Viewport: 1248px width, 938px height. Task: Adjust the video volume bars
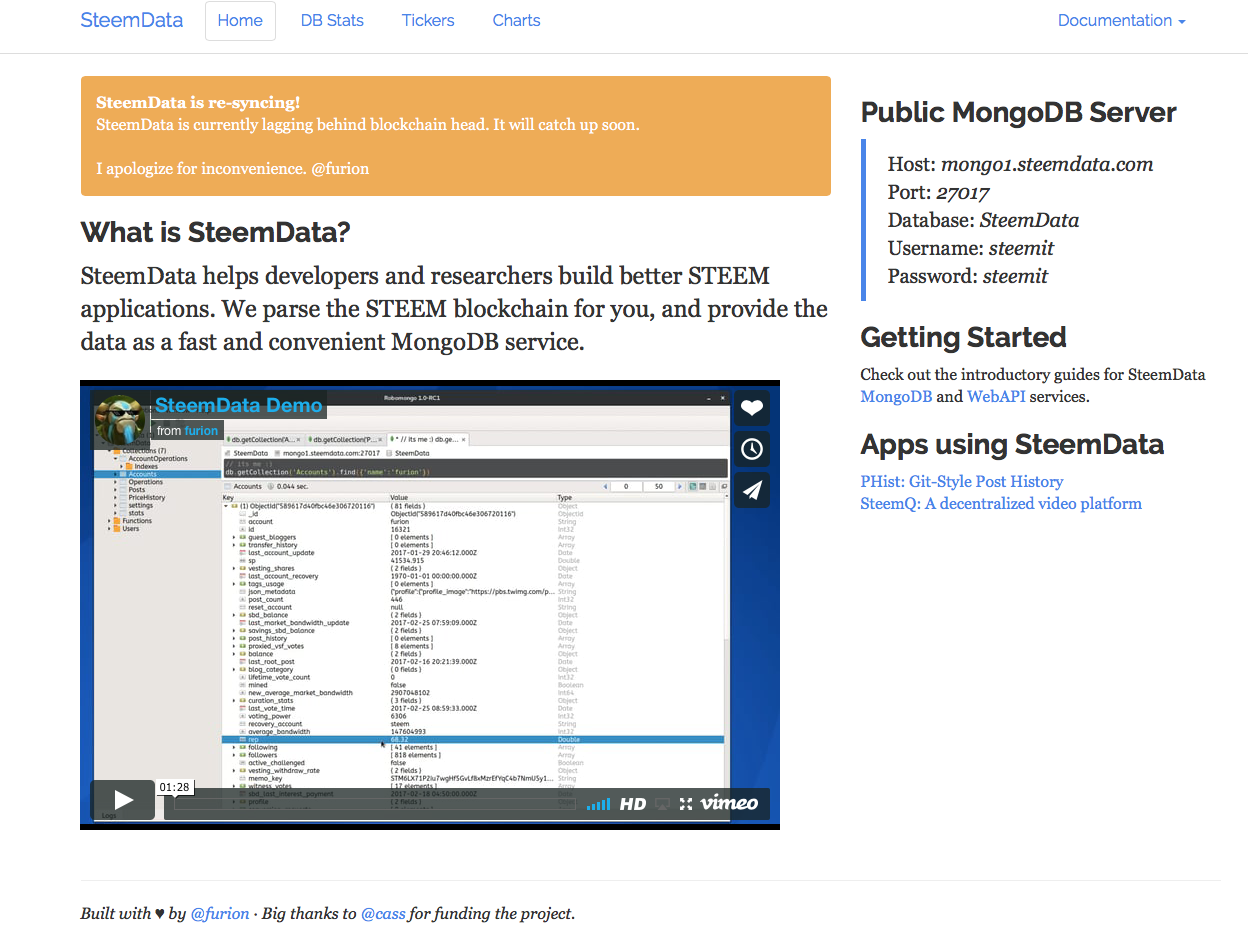pos(598,804)
